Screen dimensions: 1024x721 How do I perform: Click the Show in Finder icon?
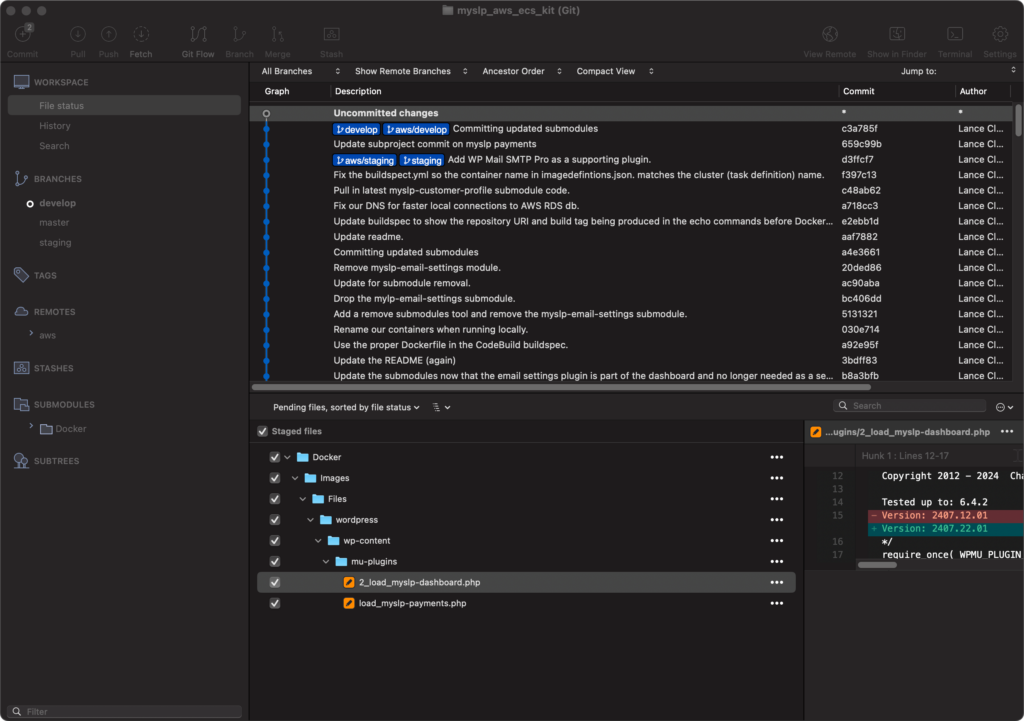point(897,35)
